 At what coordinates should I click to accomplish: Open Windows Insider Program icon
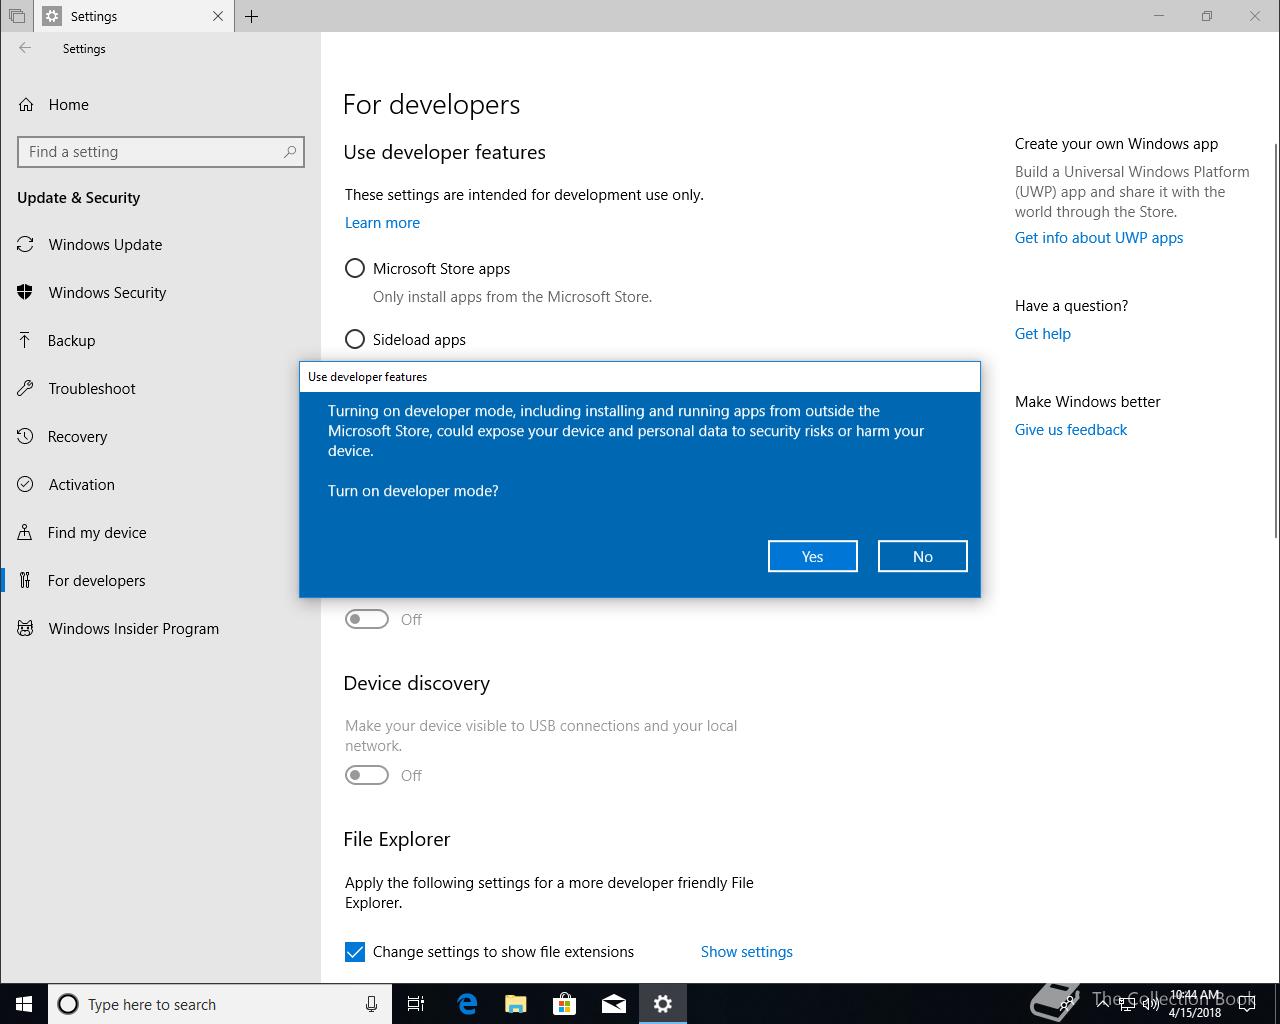26,629
